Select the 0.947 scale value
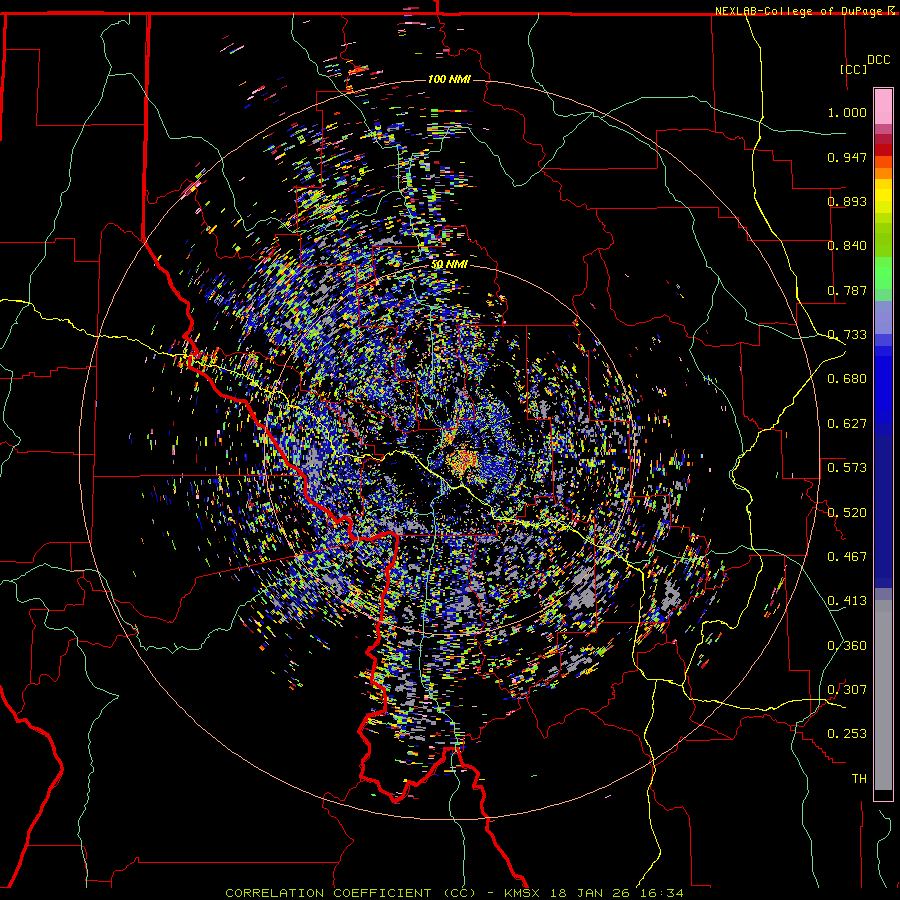The height and width of the screenshot is (900, 900). (x=847, y=157)
